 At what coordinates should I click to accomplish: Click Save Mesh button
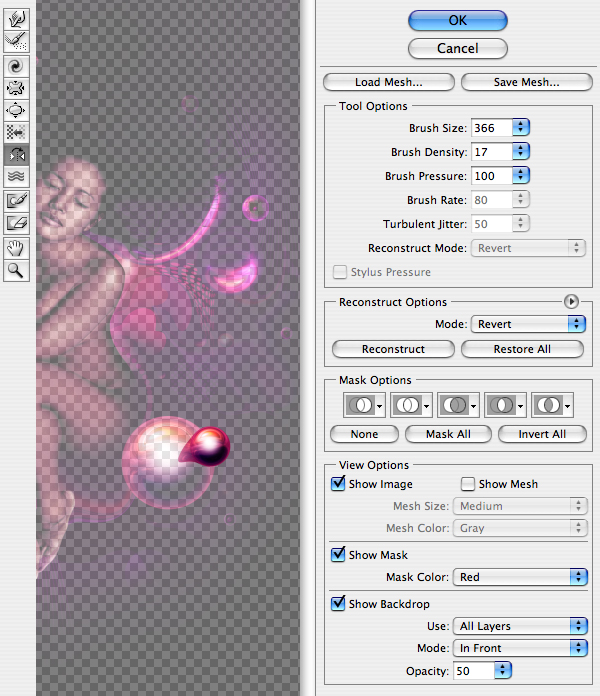pos(527,82)
